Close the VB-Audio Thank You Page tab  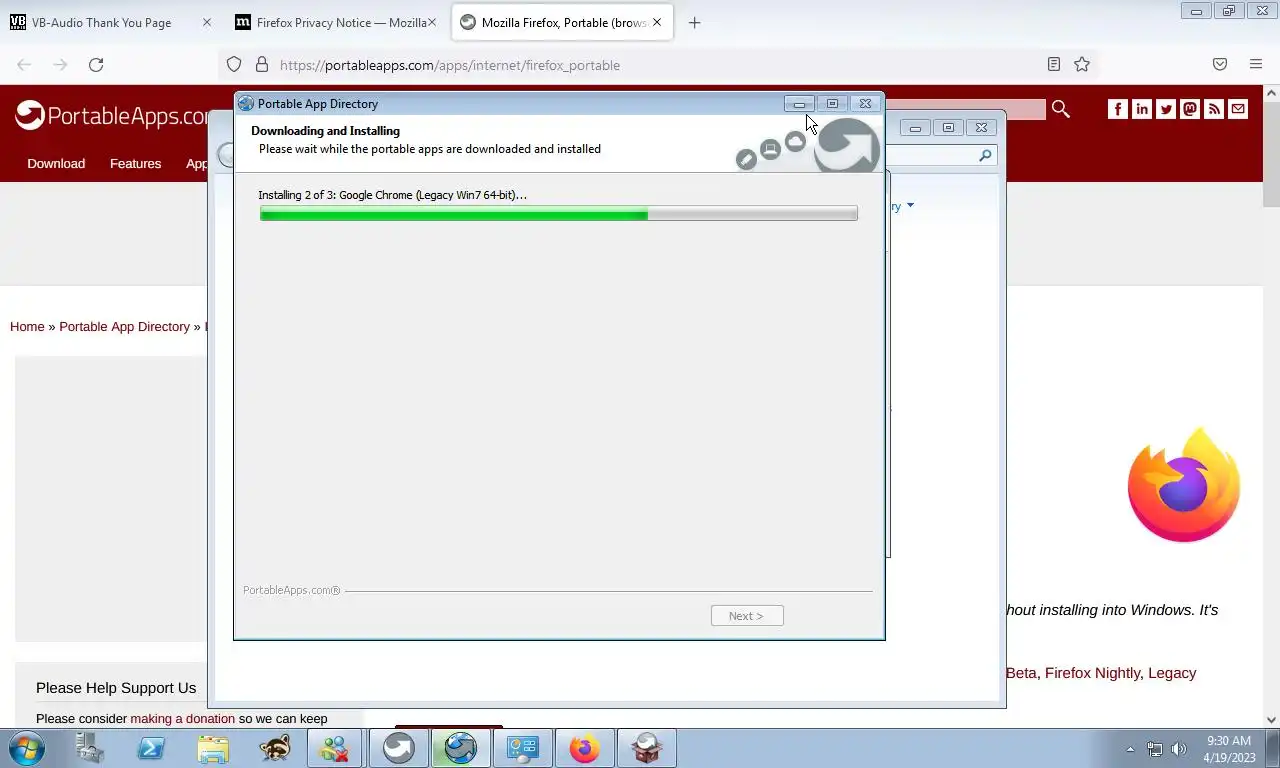pyautogui.click(x=207, y=22)
